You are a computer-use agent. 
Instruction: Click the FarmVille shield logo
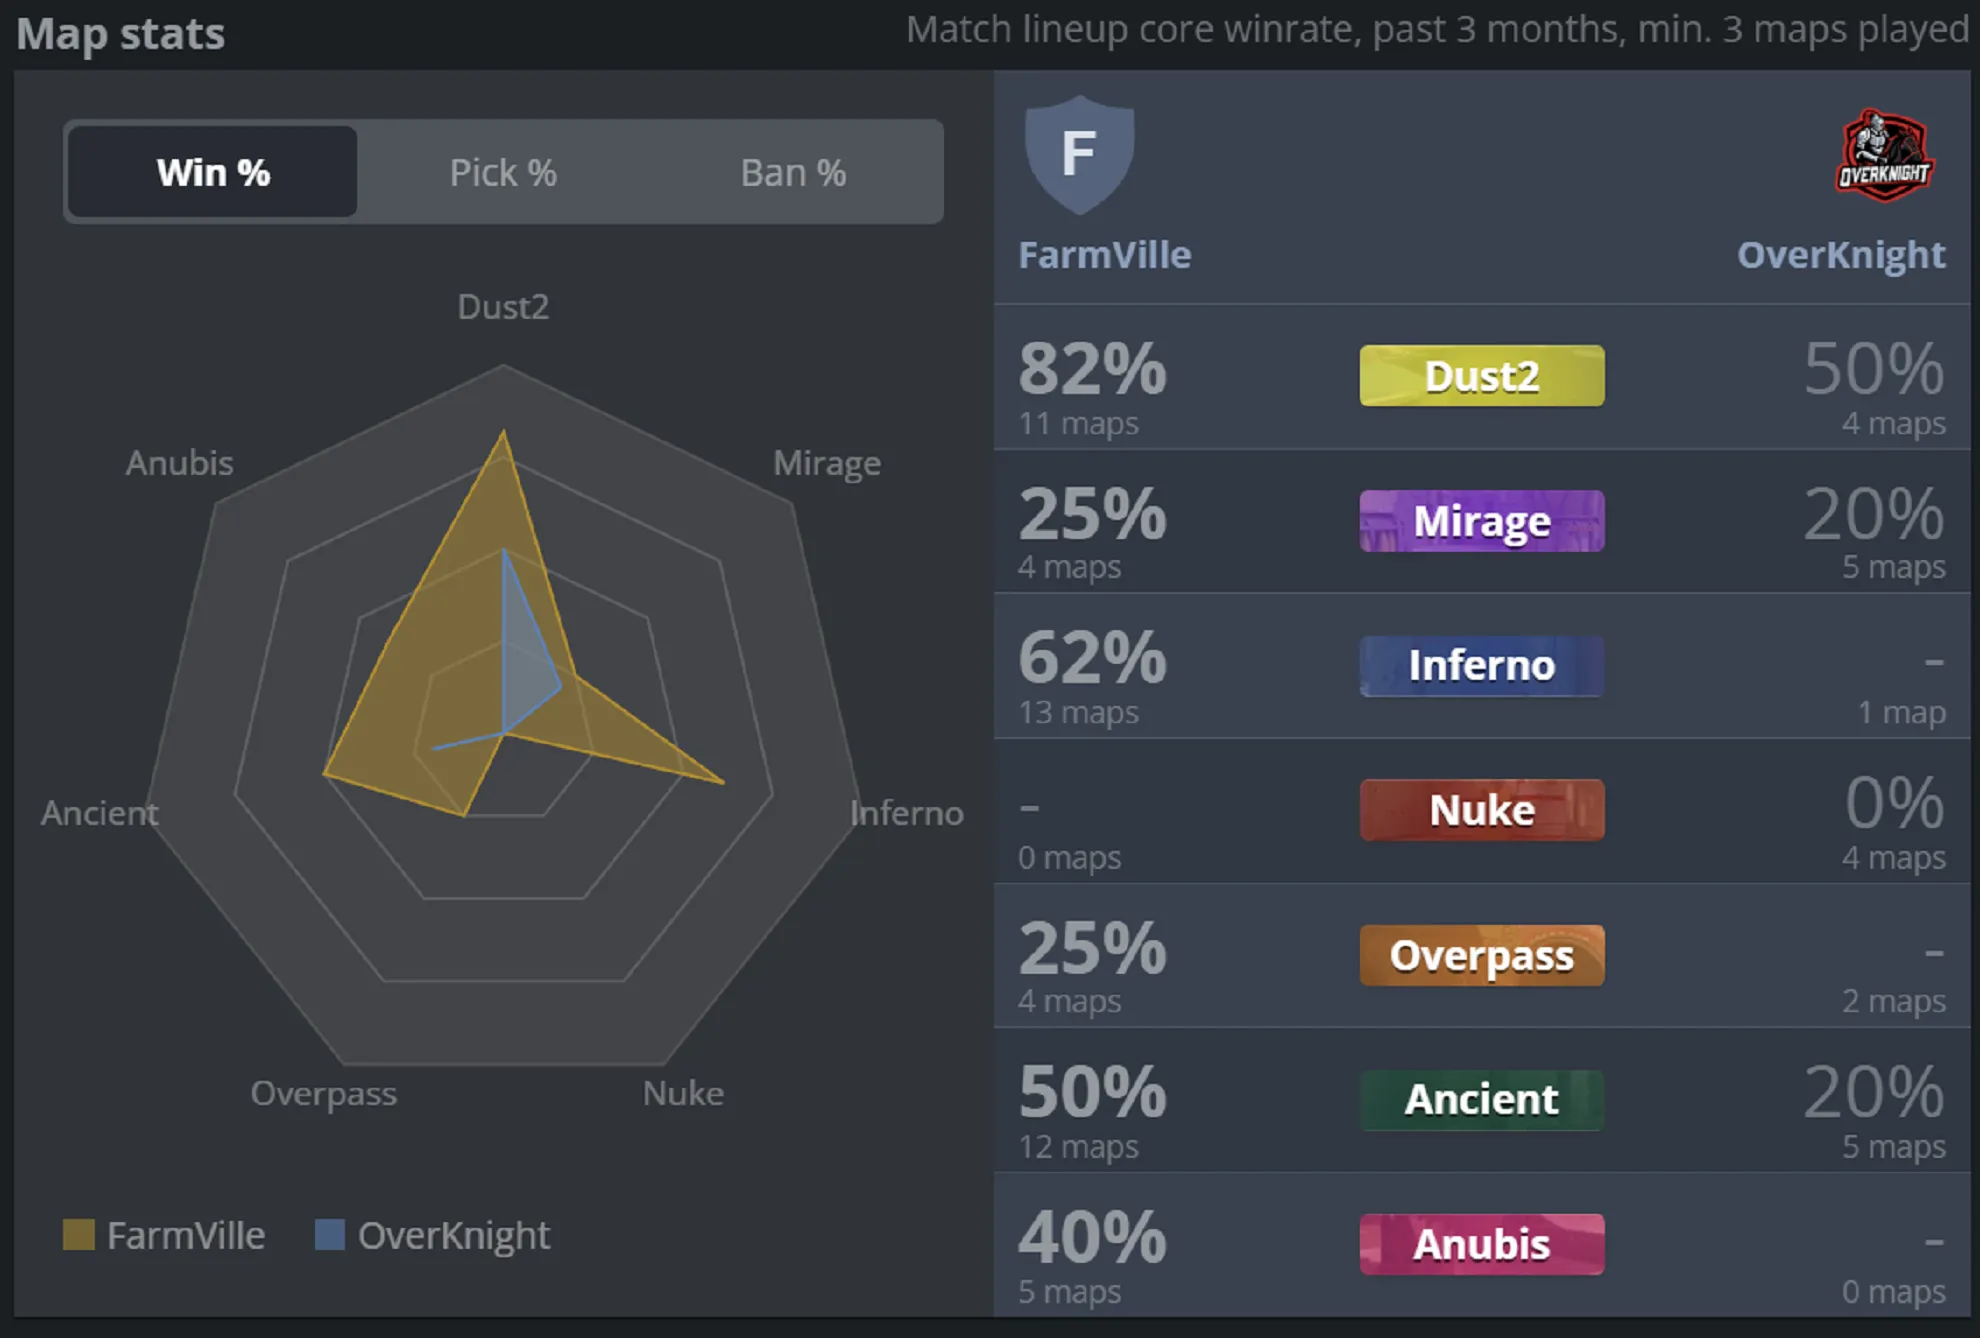1079,155
